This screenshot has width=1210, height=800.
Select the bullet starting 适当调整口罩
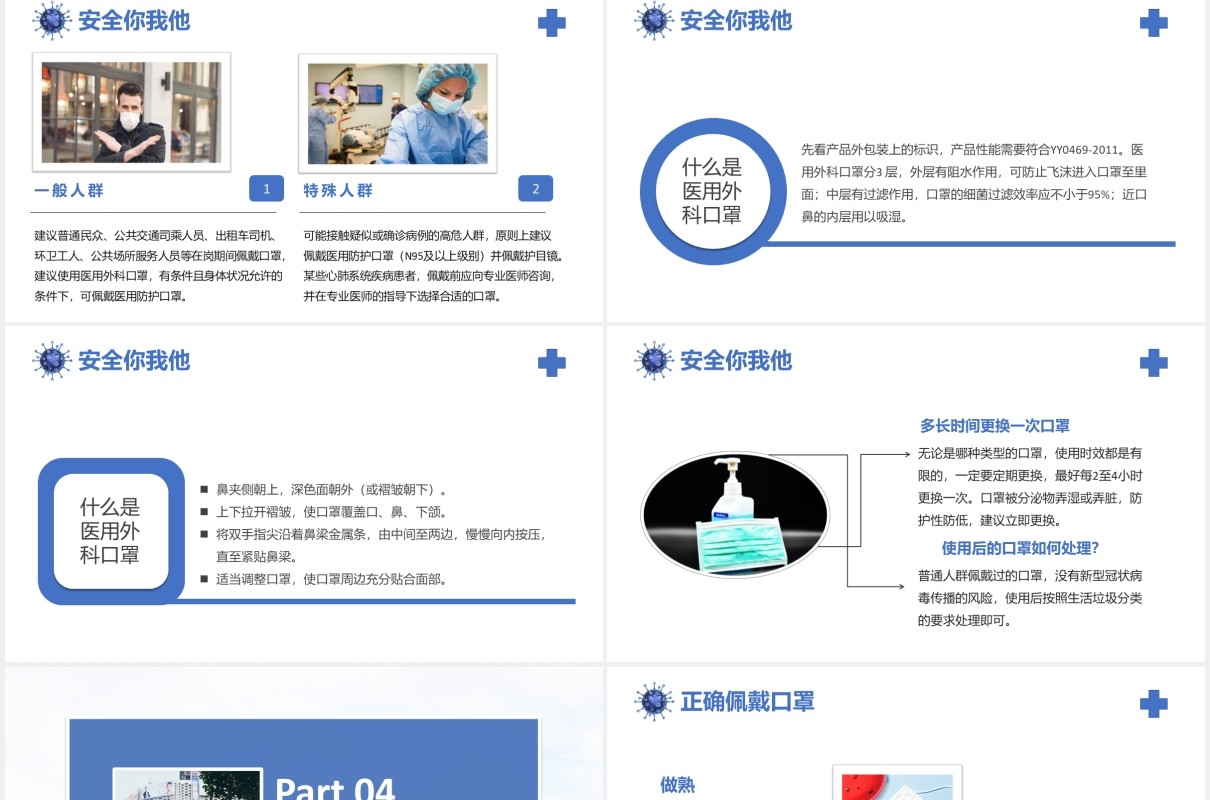point(323,579)
